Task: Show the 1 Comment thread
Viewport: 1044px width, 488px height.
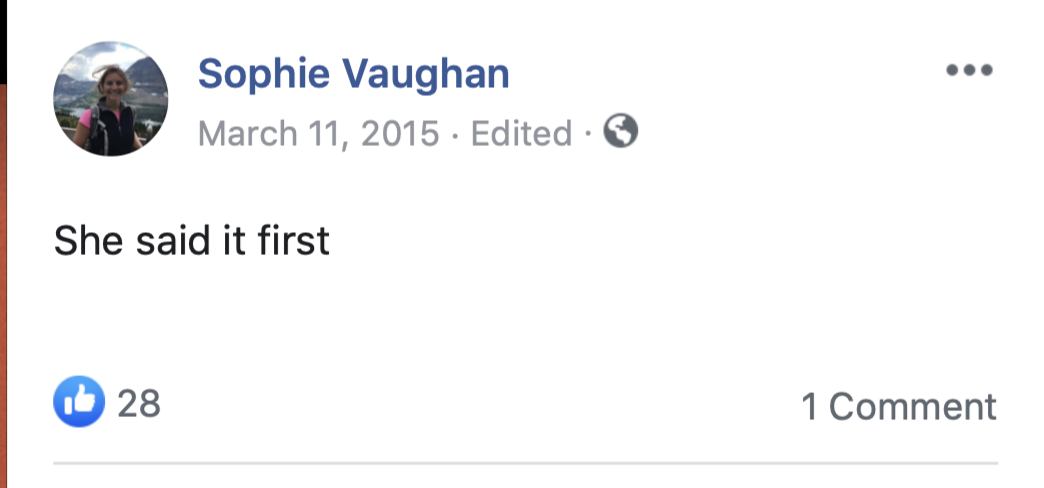Action: pos(898,406)
